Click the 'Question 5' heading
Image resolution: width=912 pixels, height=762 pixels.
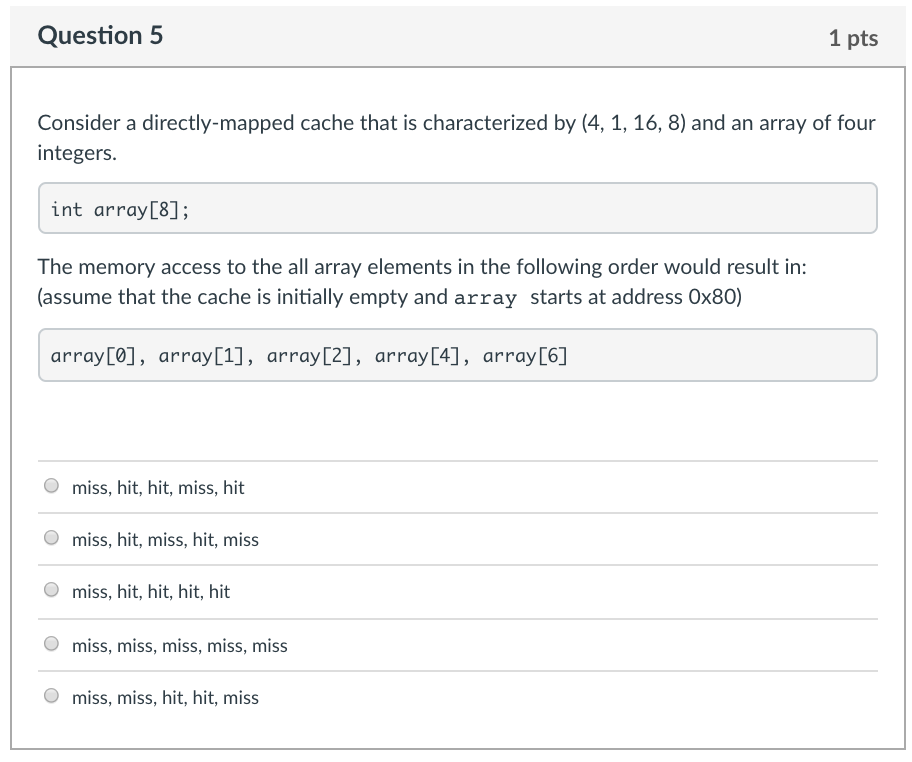[x=100, y=35]
